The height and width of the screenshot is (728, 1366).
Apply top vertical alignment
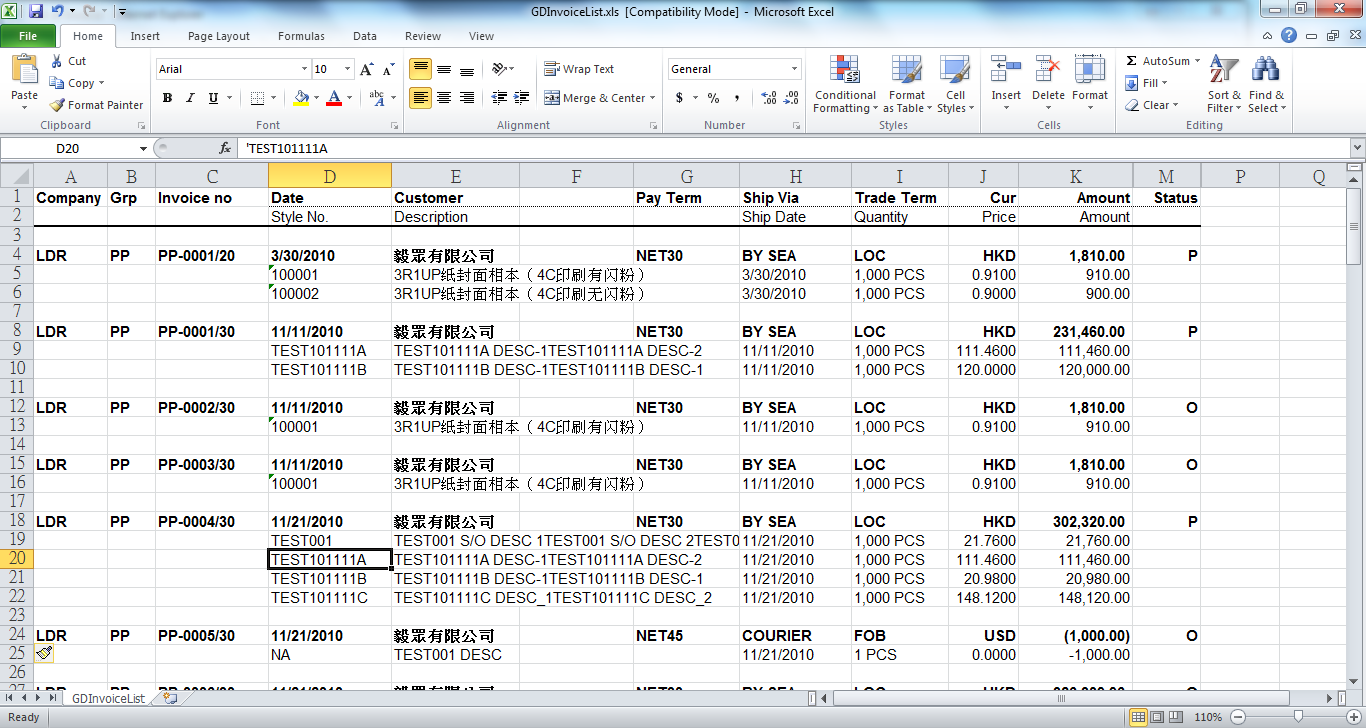click(x=420, y=69)
